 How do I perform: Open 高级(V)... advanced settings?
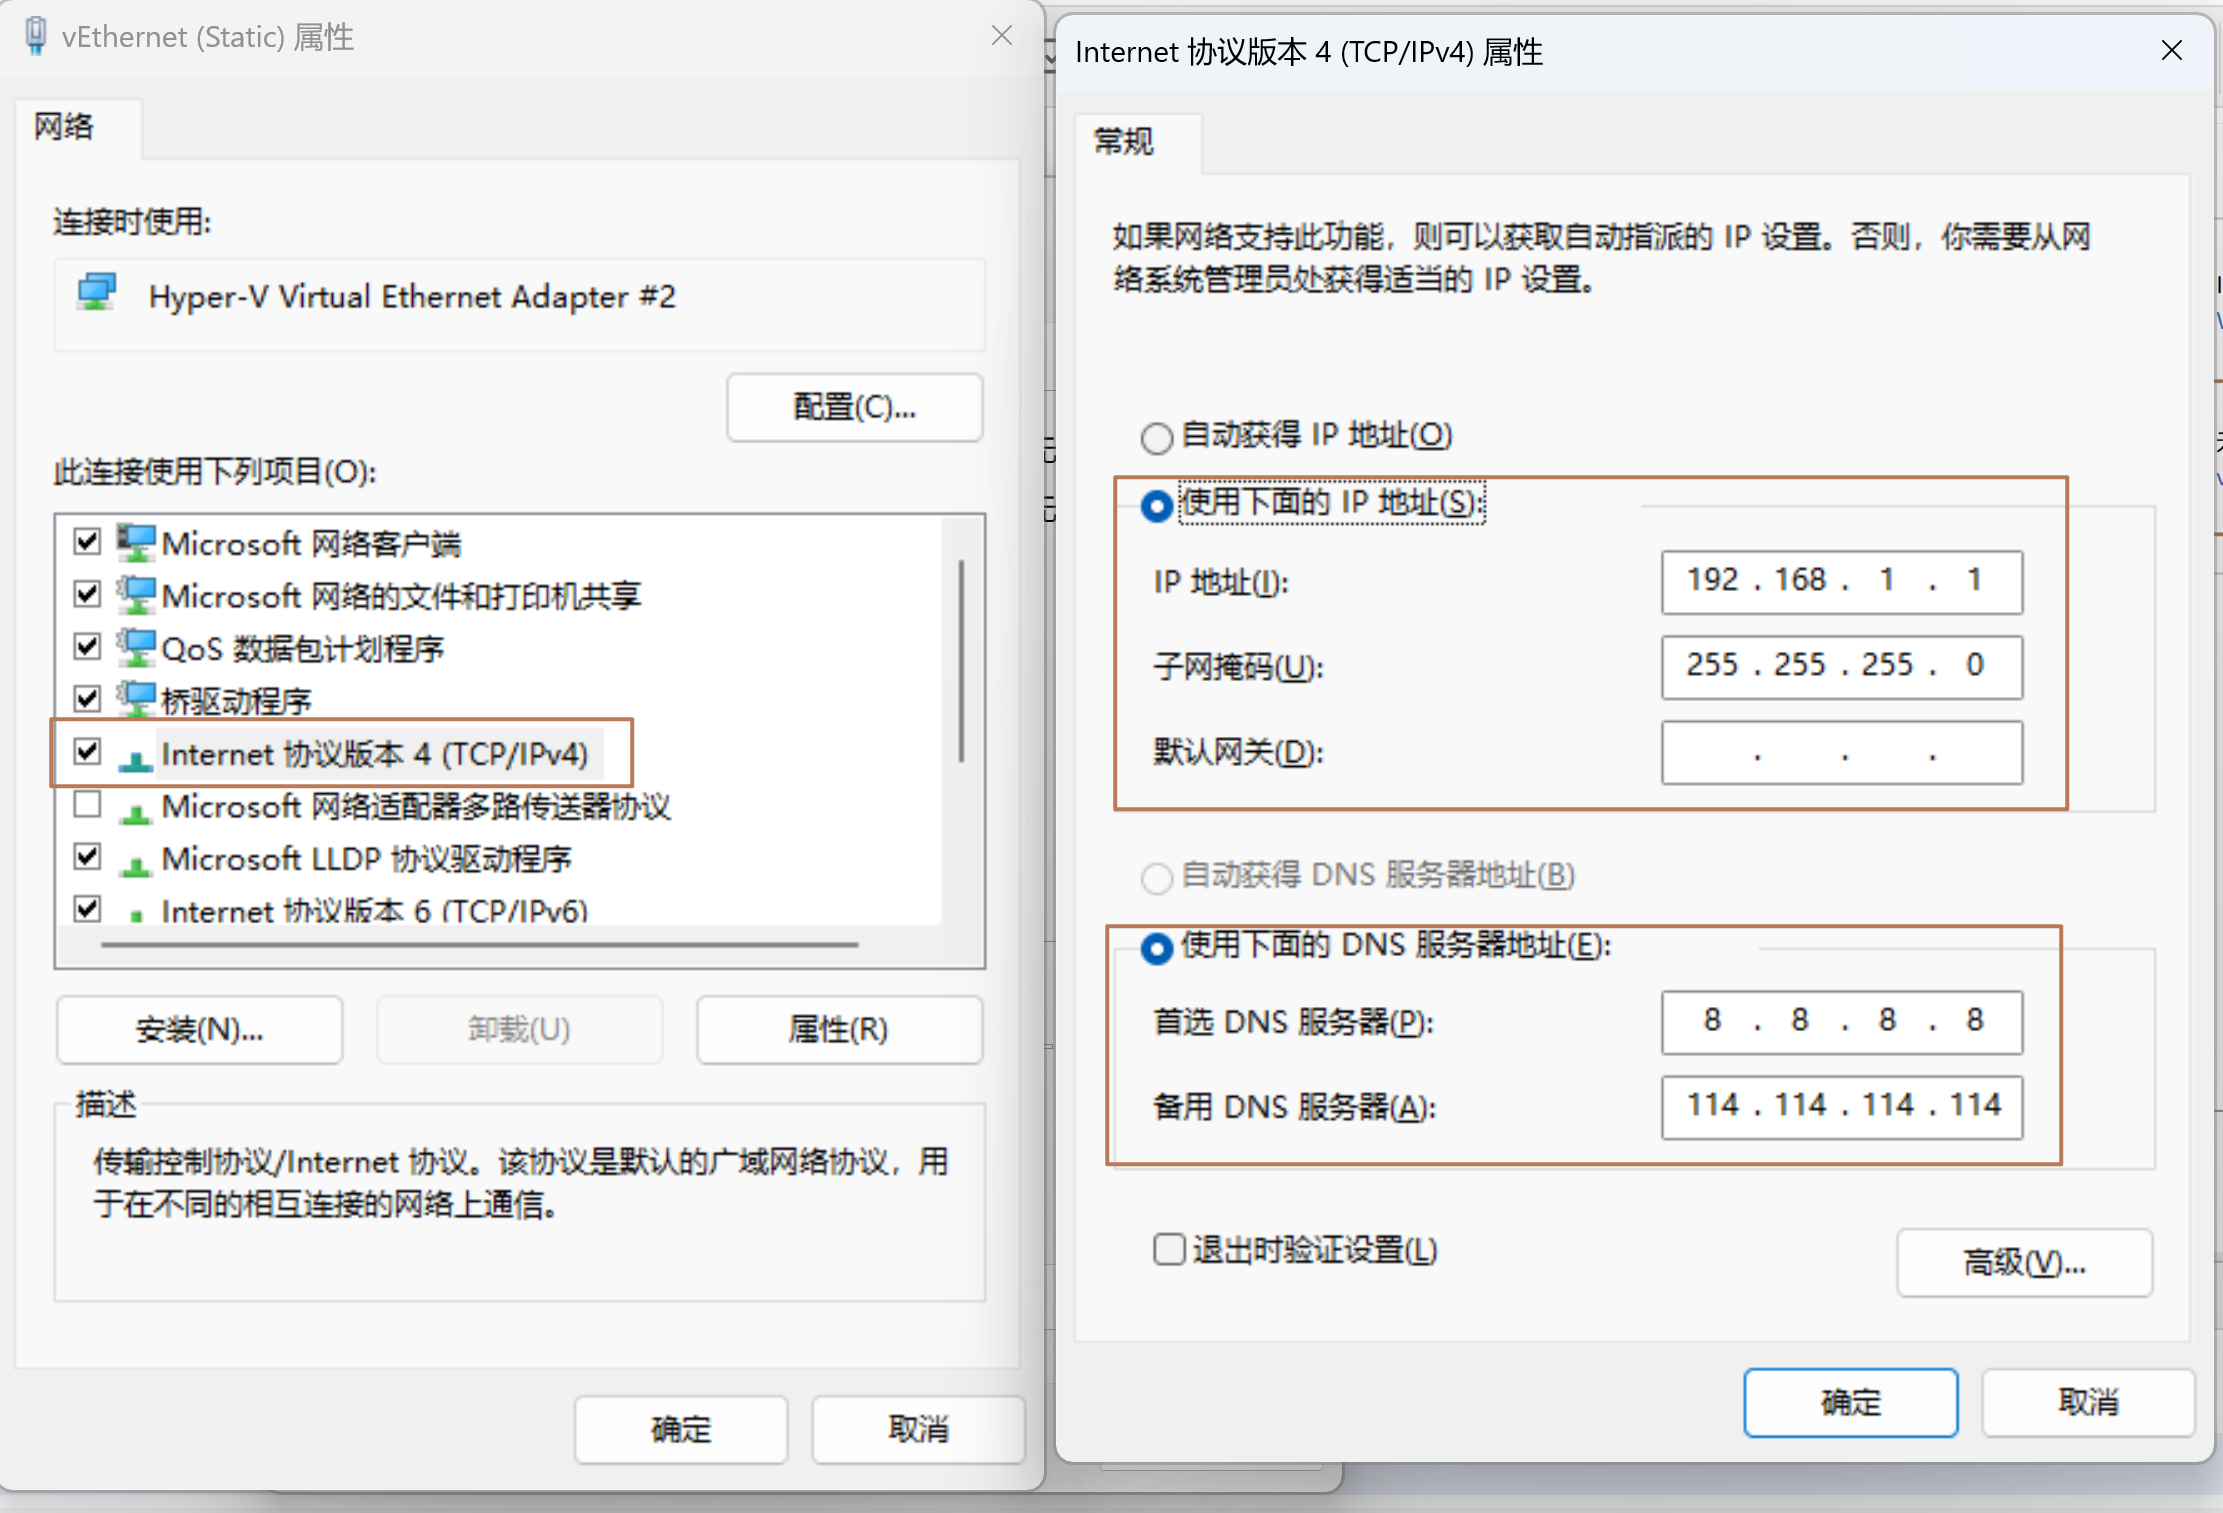[2024, 1263]
